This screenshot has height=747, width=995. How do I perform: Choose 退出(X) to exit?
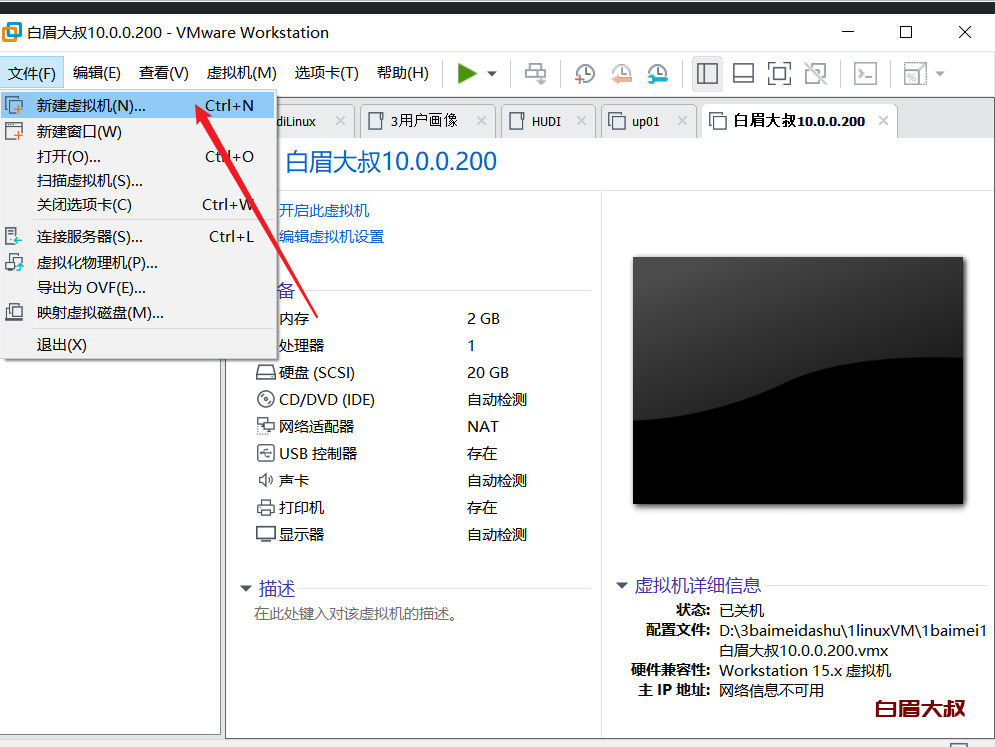(x=138, y=345)
